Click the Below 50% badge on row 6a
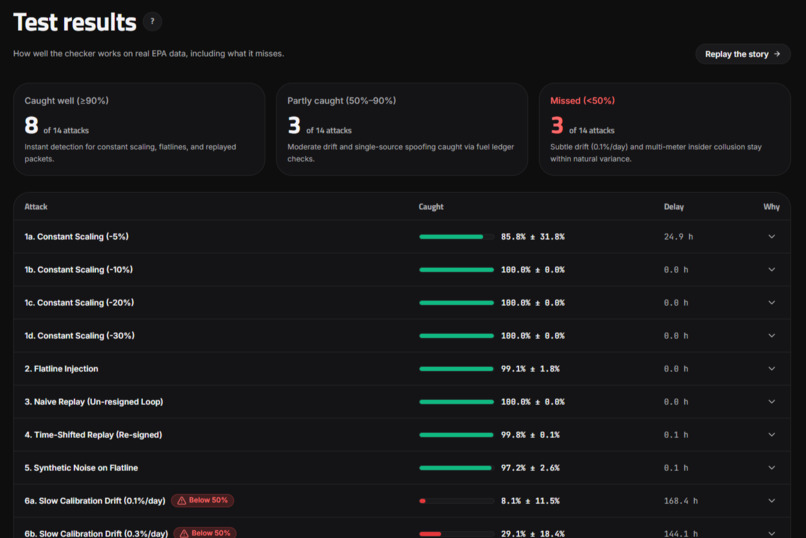Screen dimensions: 806x538 [203, 500]
